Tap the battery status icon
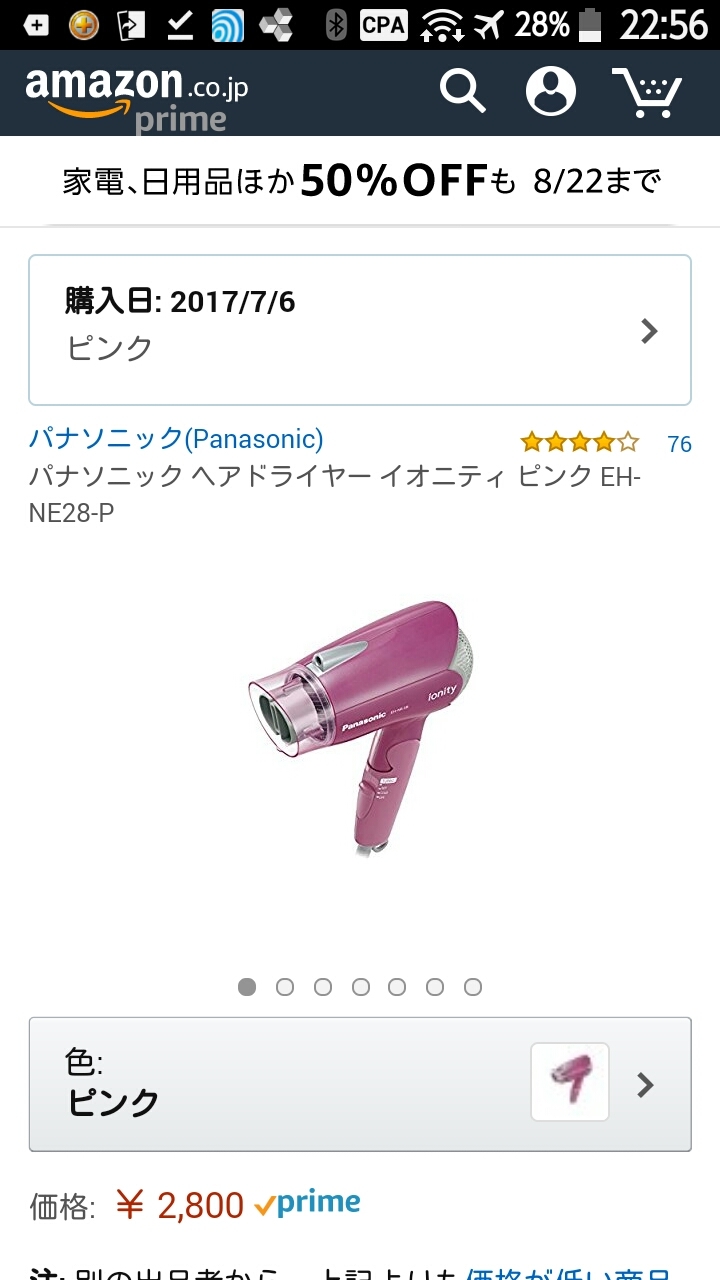The width and height of the screenshot is (720, 1280). pyautogui.click(x=592, y=25)
